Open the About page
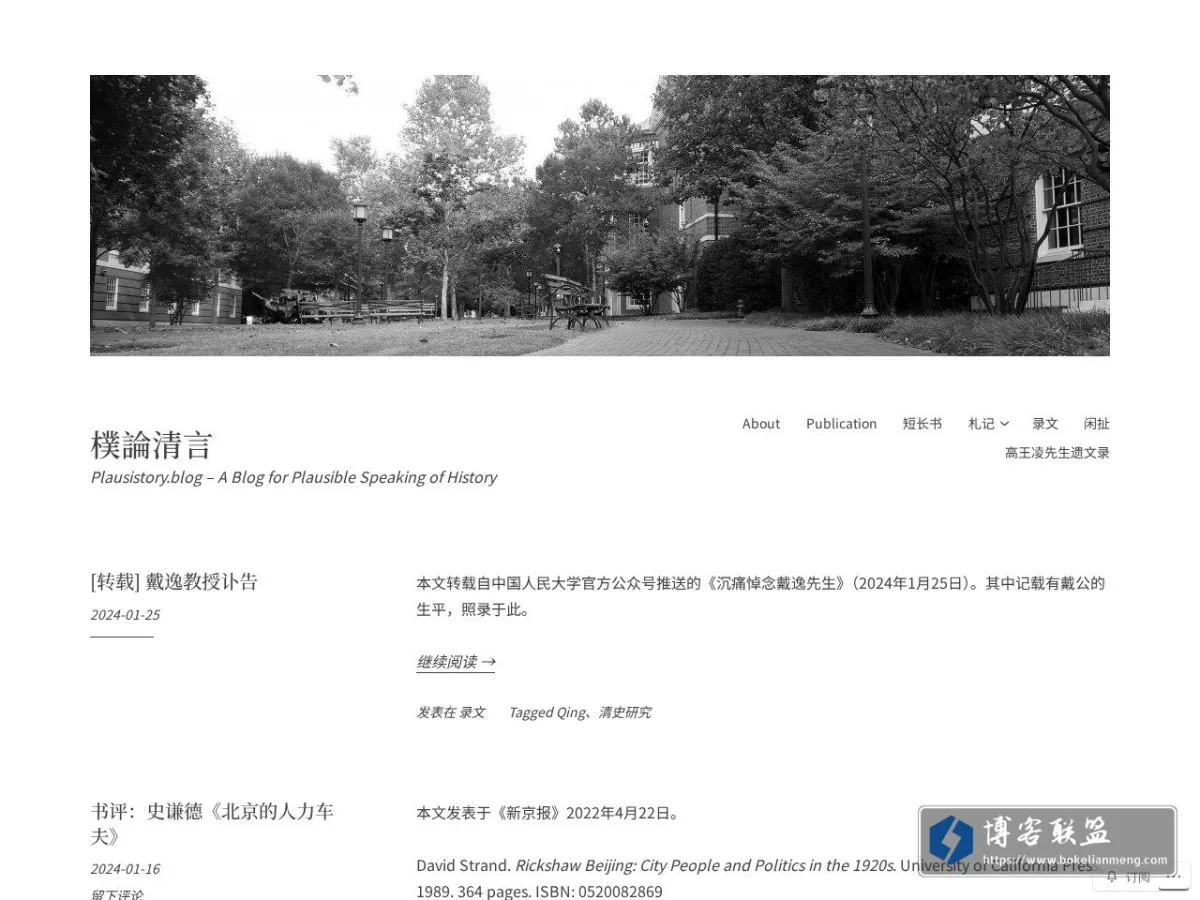 point(761,424)
